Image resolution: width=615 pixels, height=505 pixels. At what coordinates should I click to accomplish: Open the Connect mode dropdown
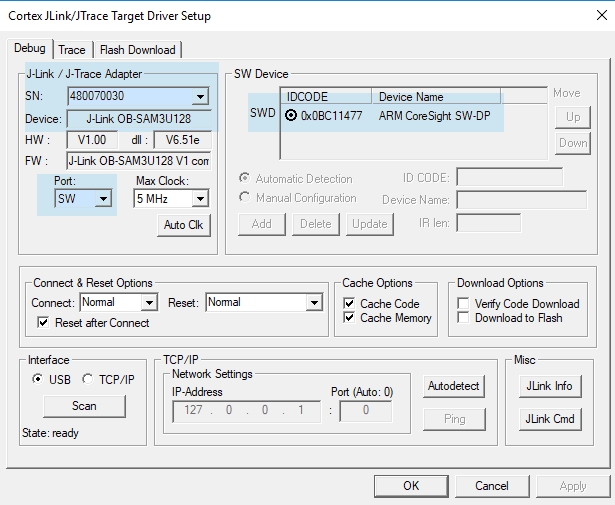tap(149, 303)
